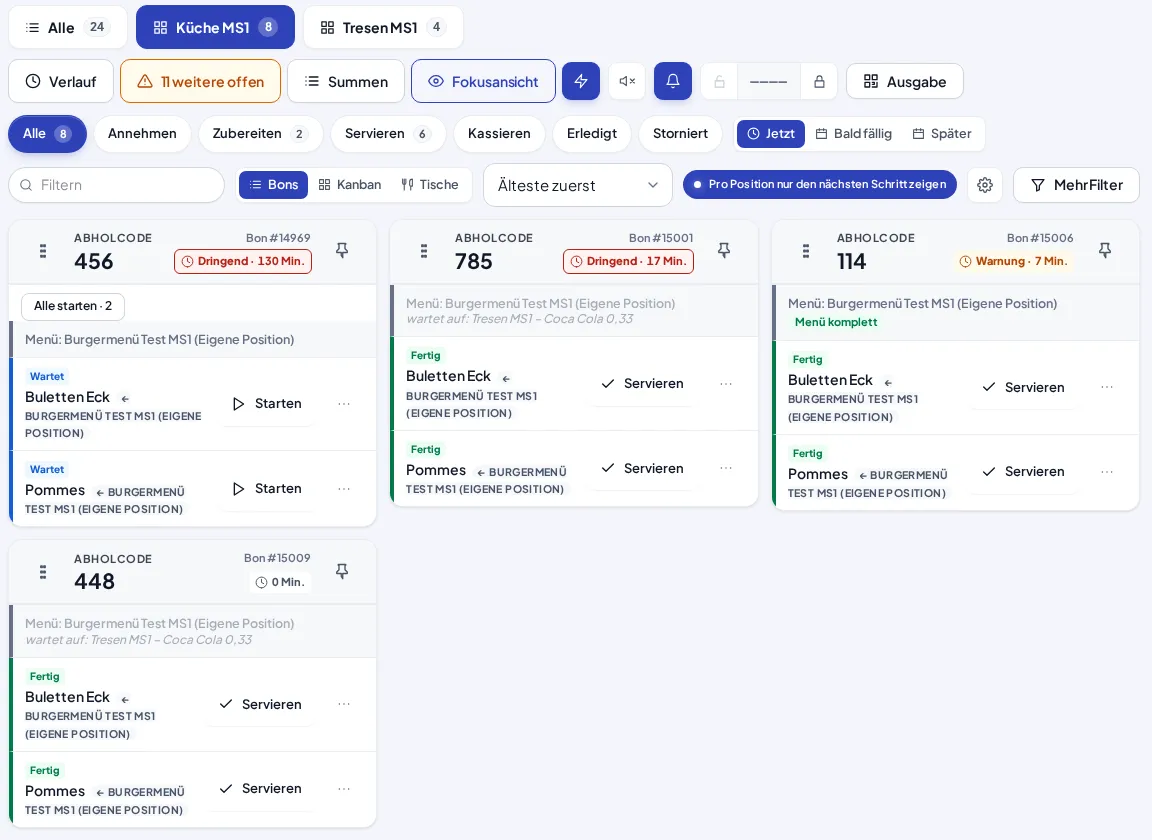Open the Verlauf history
This screenshot has width=1152, height=840.
(x=61, y=82)
